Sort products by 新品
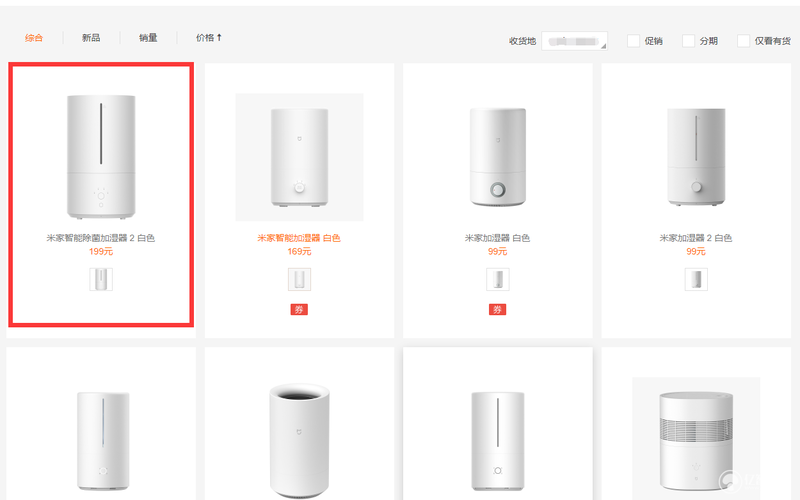 (91, 38)
